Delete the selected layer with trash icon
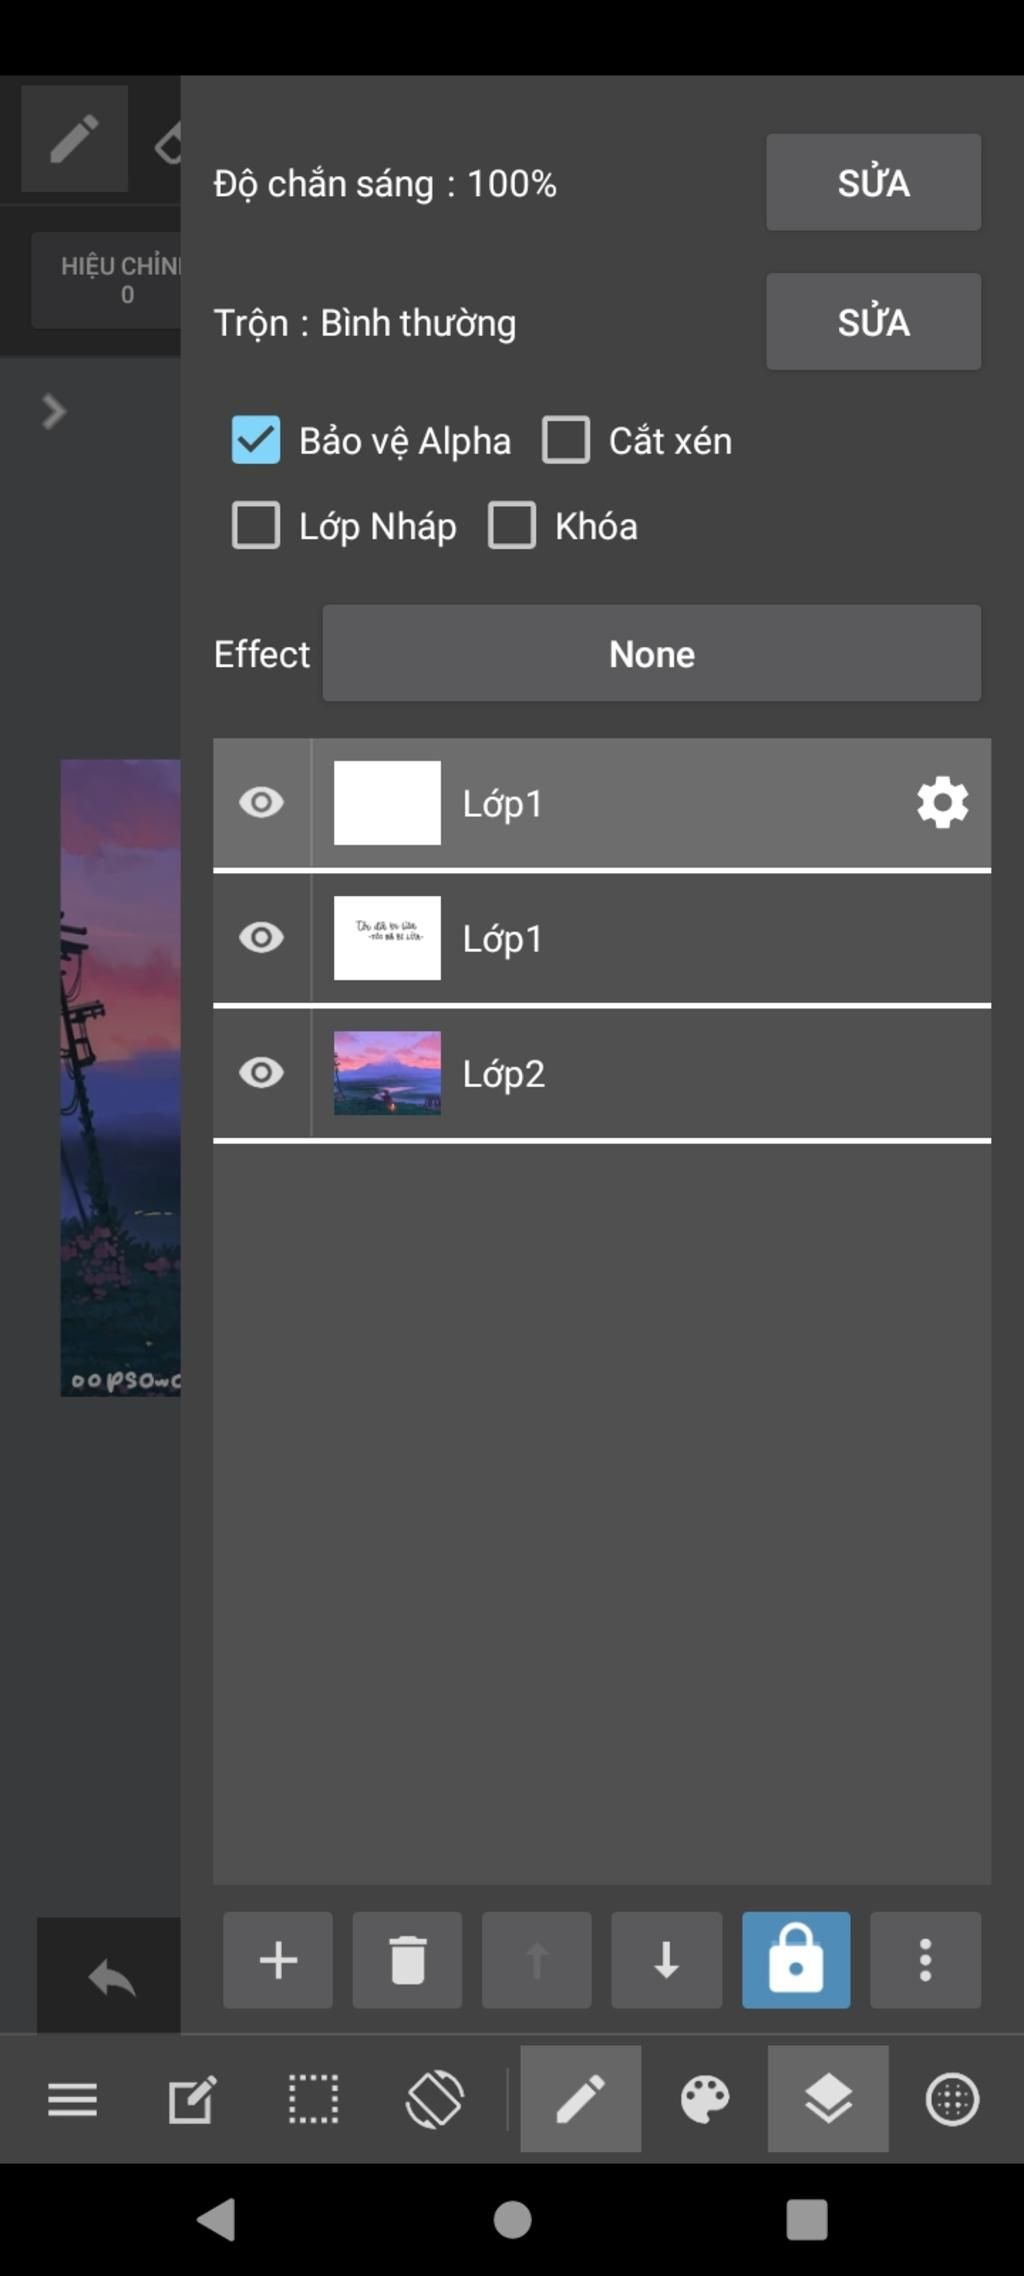Screen dimensions: 1024x2276 [407, 1960]
